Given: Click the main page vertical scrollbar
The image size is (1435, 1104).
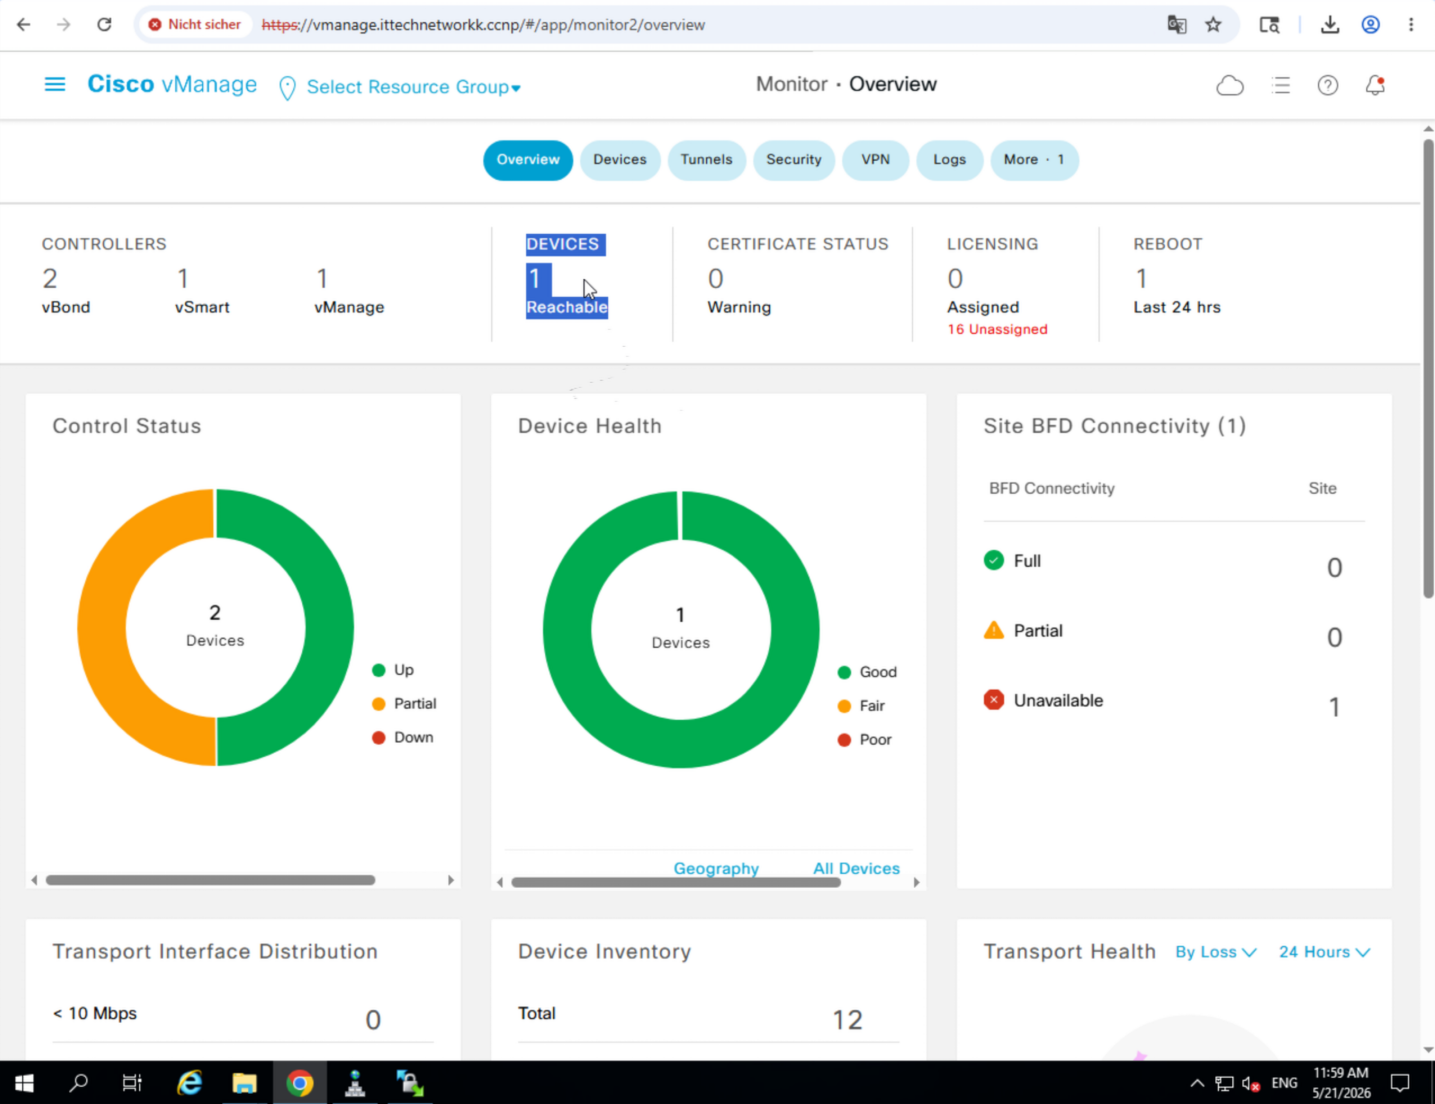Looking at the screenshot, I should [x=1428, y=368].
